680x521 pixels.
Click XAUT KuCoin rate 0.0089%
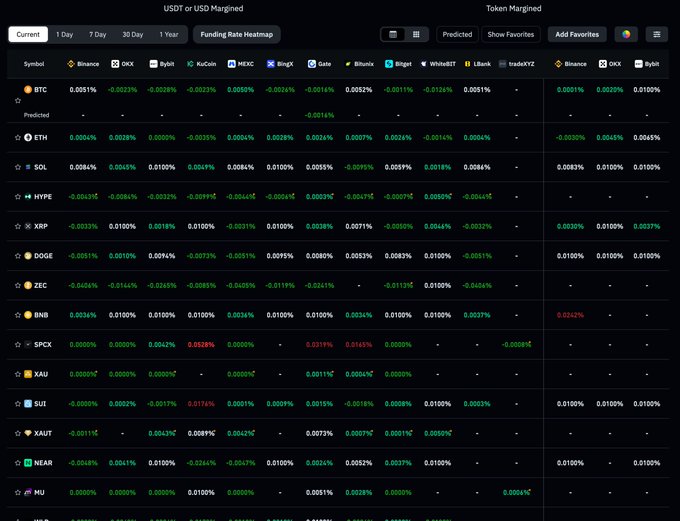[x=201, y=433]
